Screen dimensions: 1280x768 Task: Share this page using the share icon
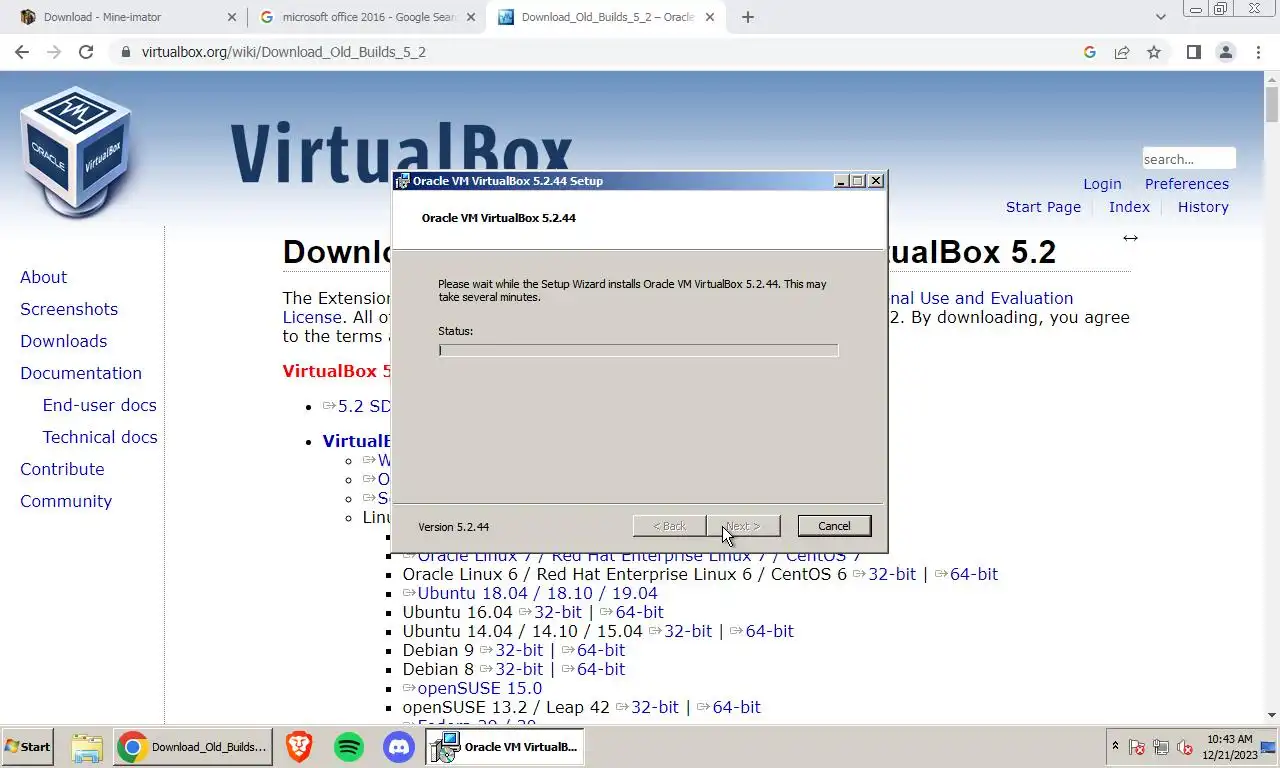point(1122,52)
